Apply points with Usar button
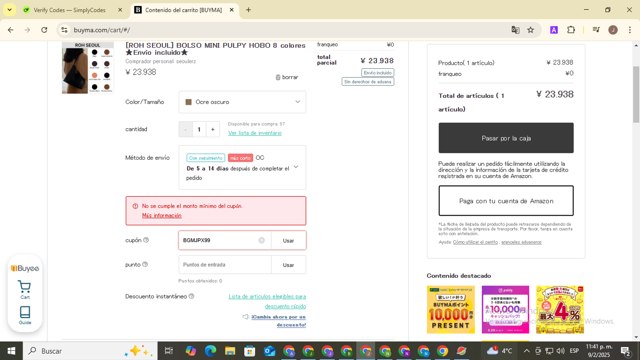This screenshot has width=640, height=360. pyautogui.click(x=288, y=265)
